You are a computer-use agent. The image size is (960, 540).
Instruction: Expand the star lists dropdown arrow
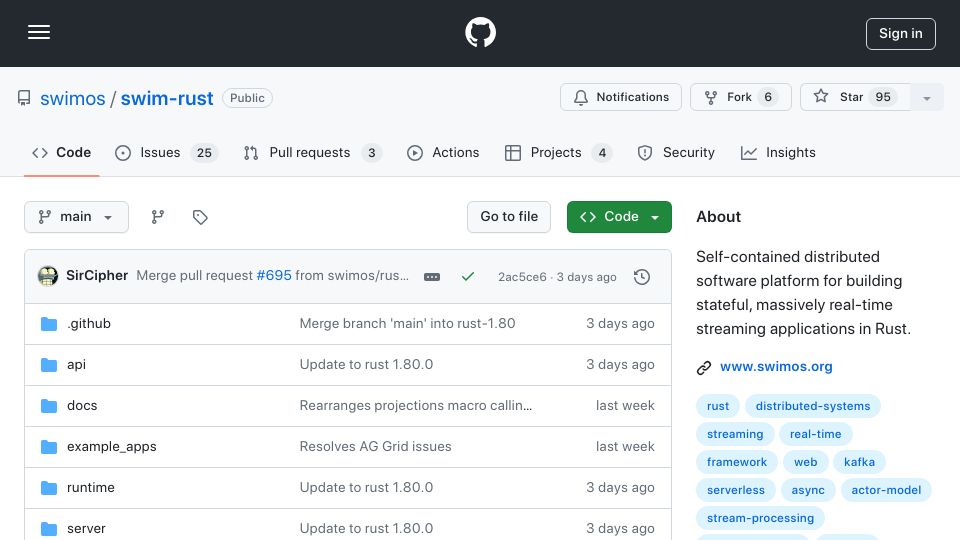[926, 97]
